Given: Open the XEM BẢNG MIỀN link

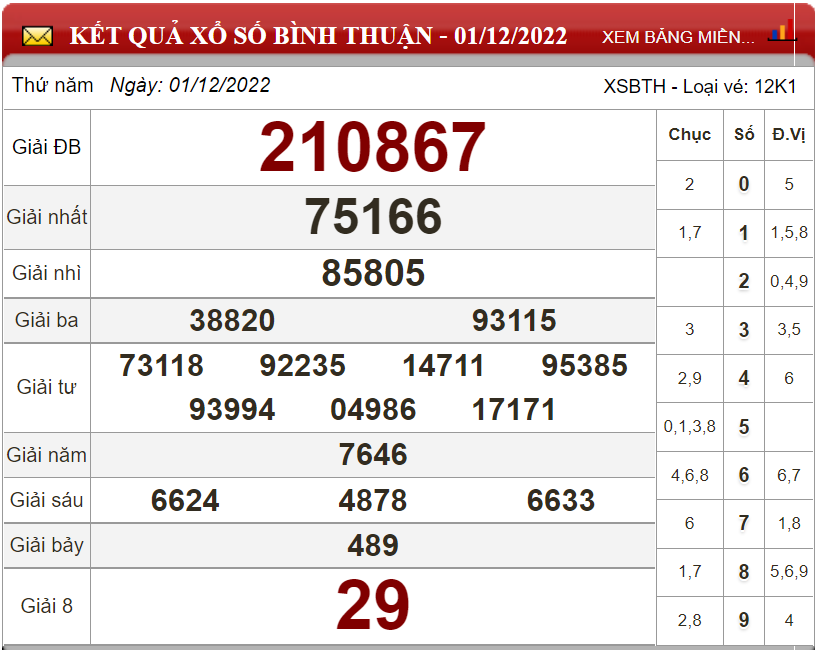Looking at the screenshot, I should point(678,37).
